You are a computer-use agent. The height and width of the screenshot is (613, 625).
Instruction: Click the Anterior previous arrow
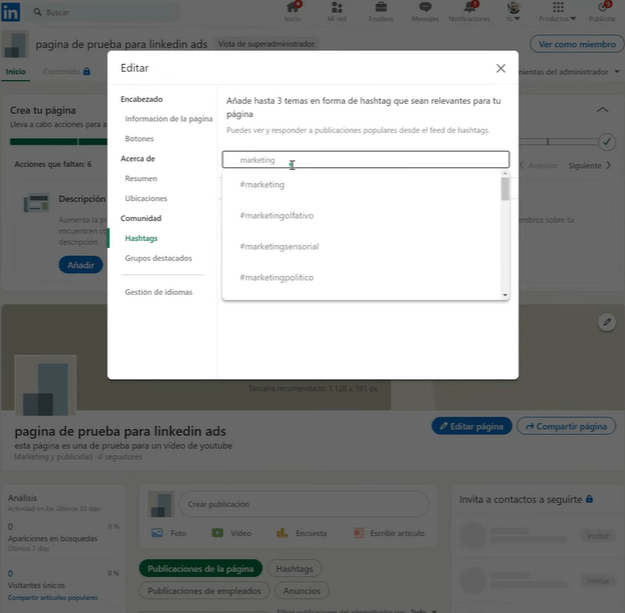pos(539,165)
